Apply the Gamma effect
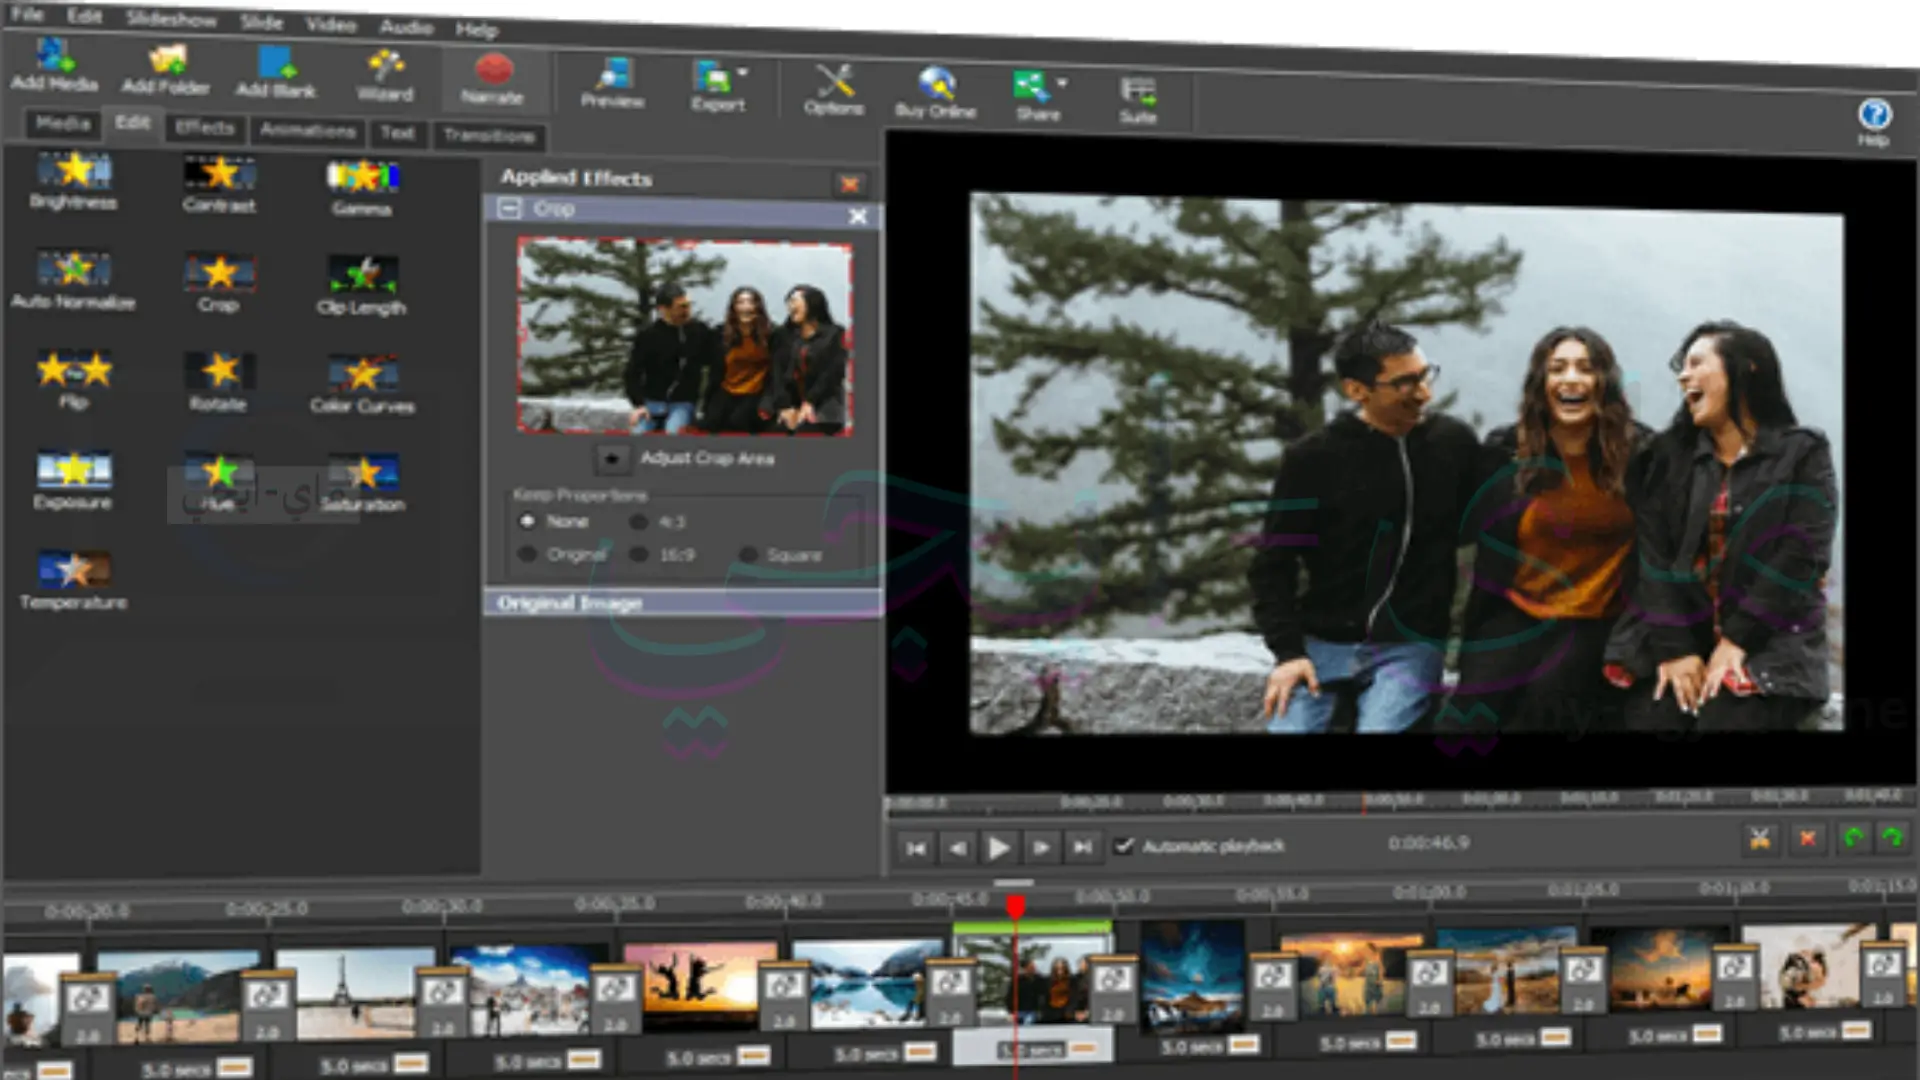The width and height of the screenshot is (1920, 1080). click(362, 187)
